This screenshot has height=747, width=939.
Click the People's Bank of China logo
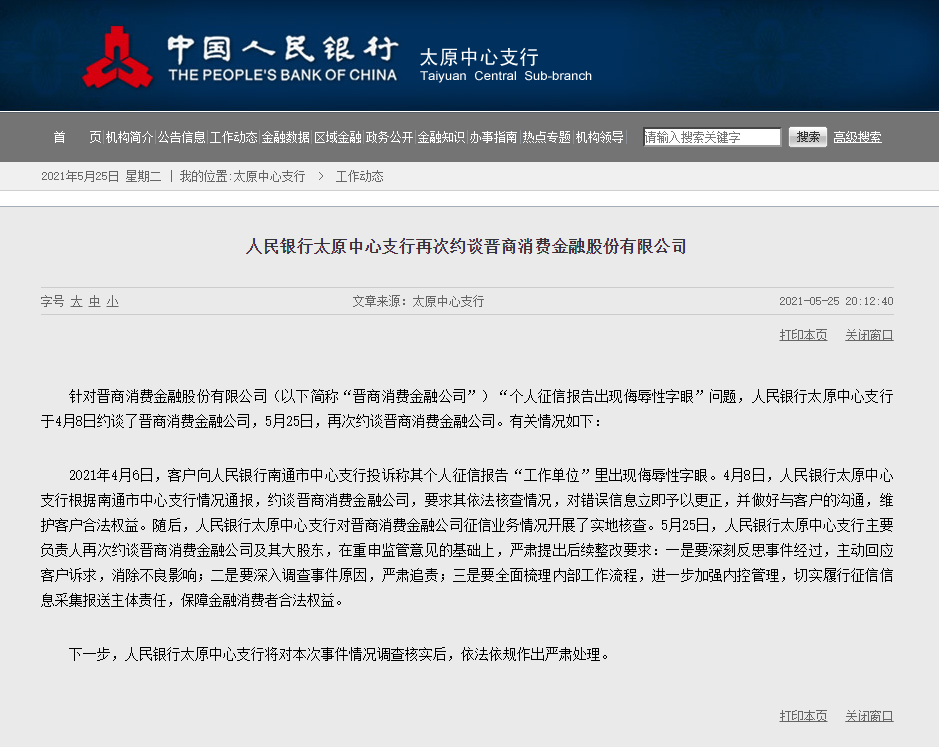[x=118, y=57]
